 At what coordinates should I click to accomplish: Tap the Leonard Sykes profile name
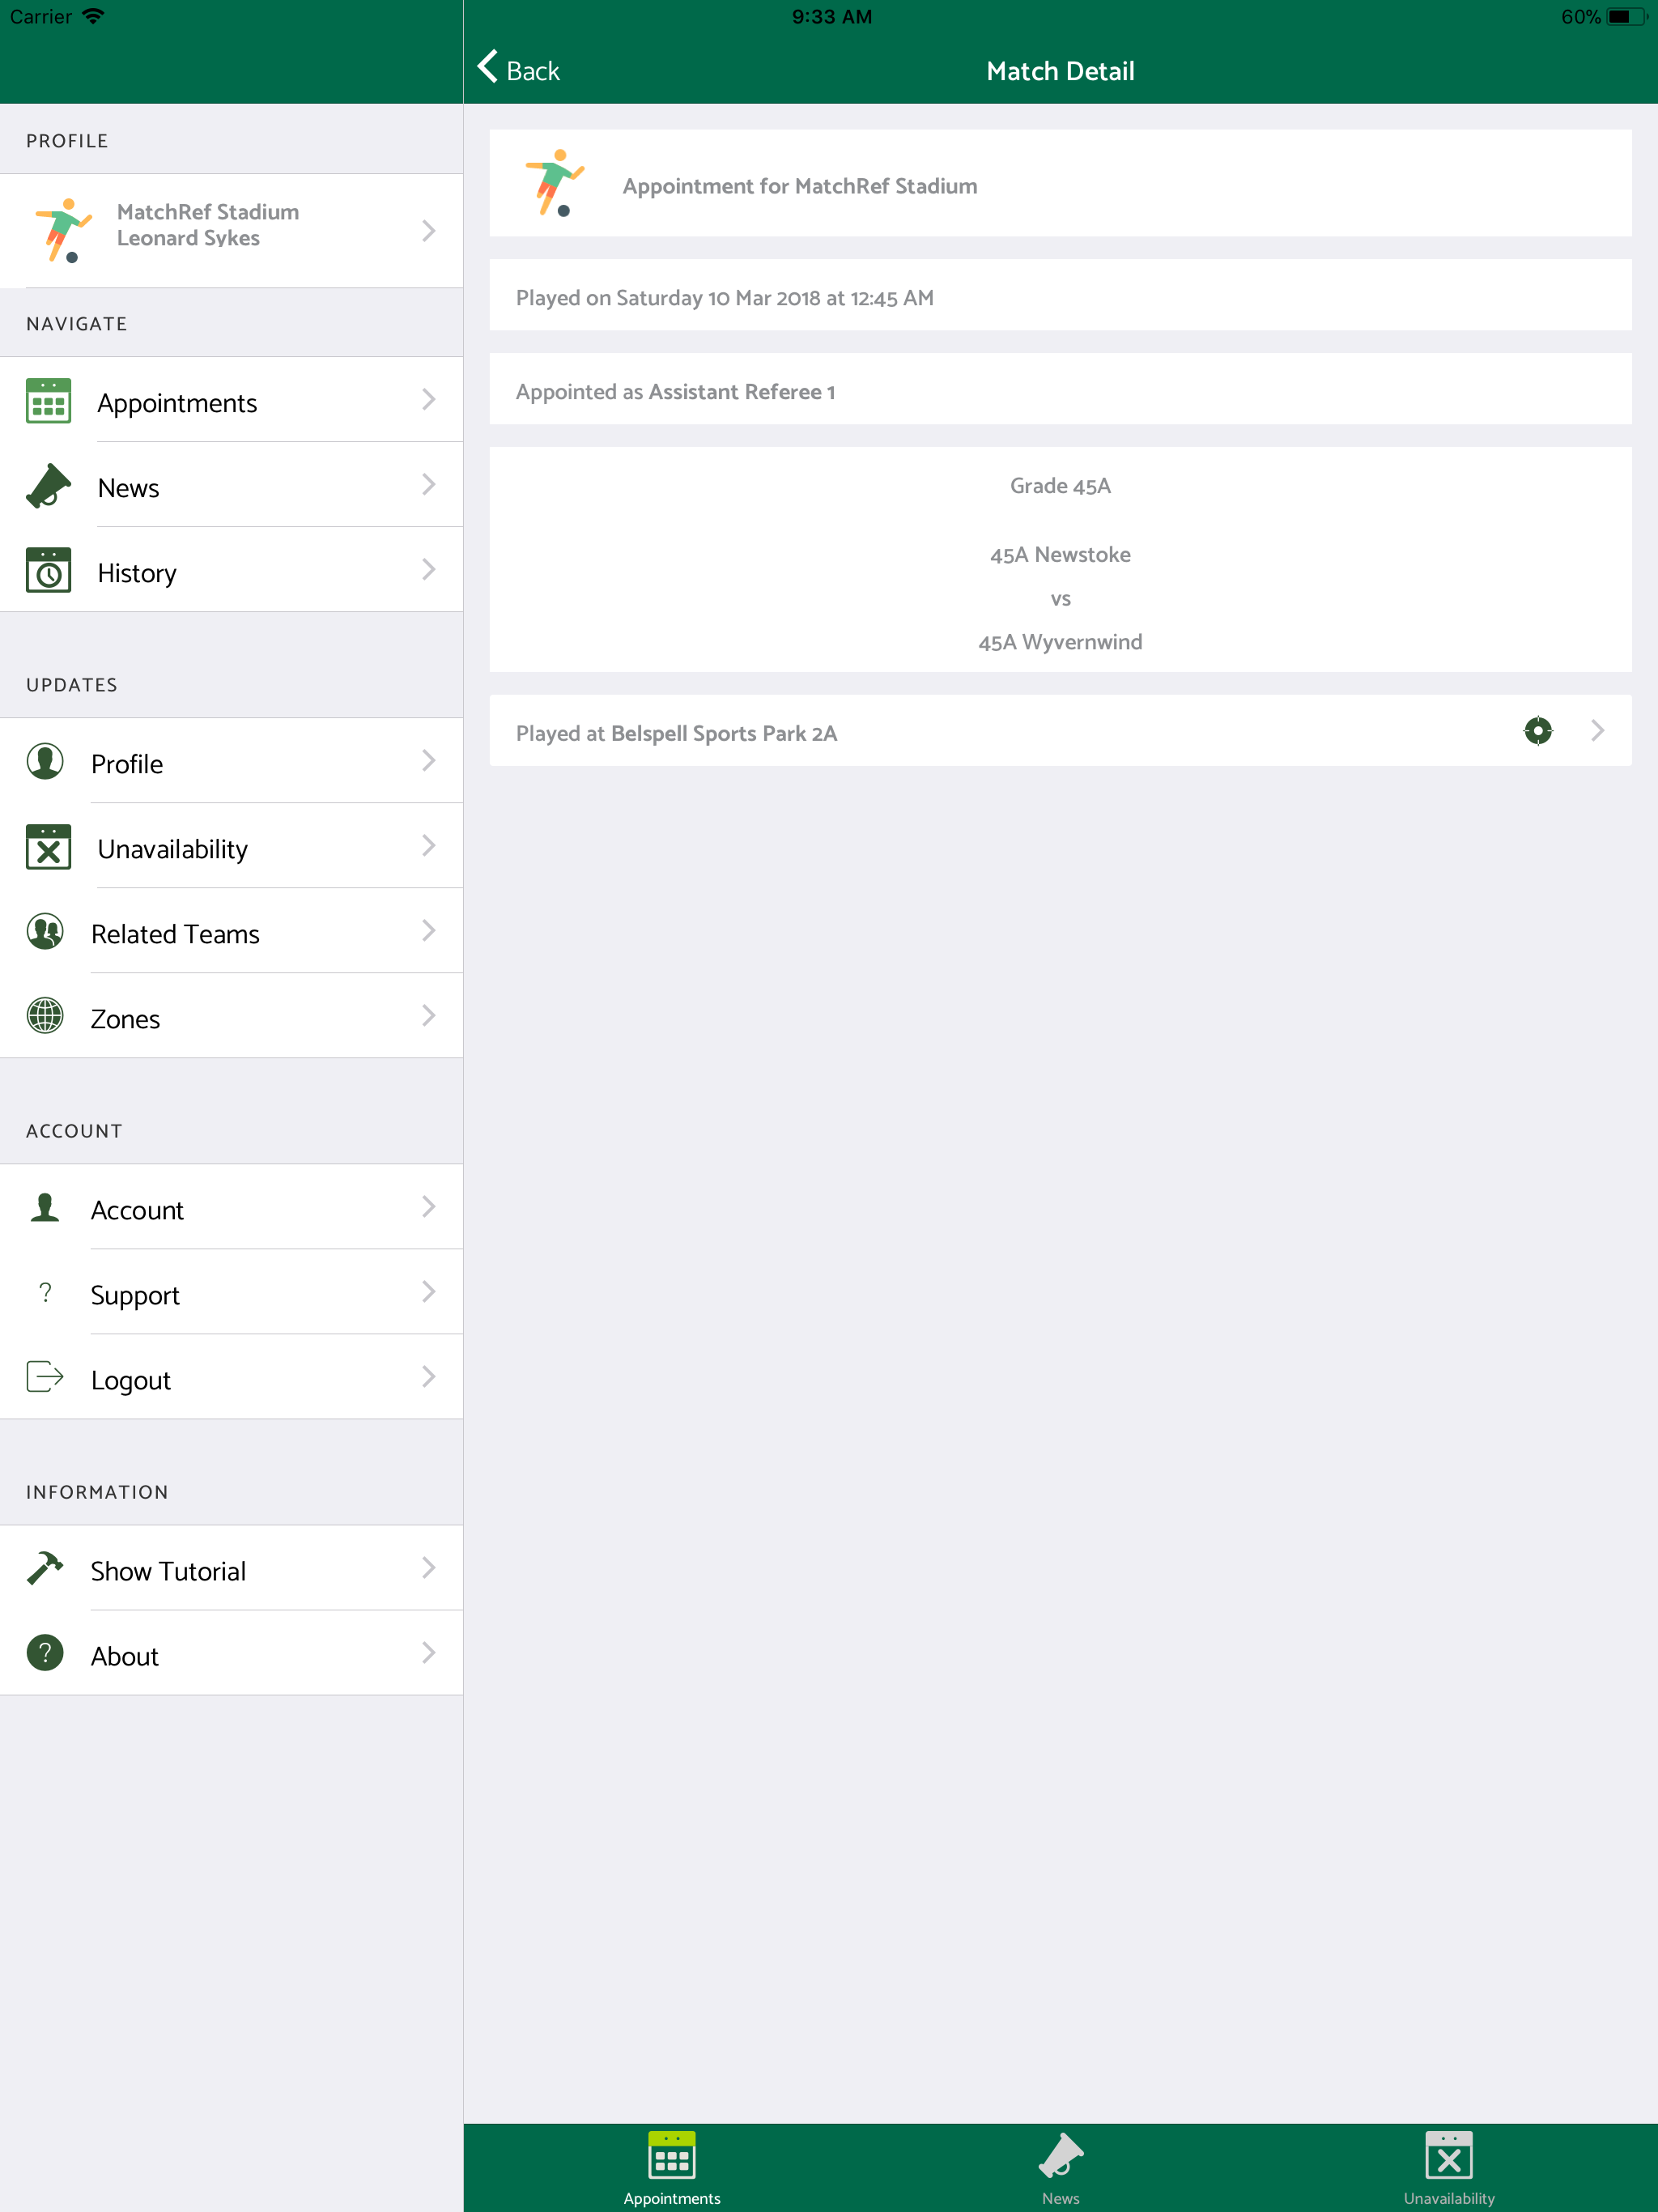(x=188, y=238)
